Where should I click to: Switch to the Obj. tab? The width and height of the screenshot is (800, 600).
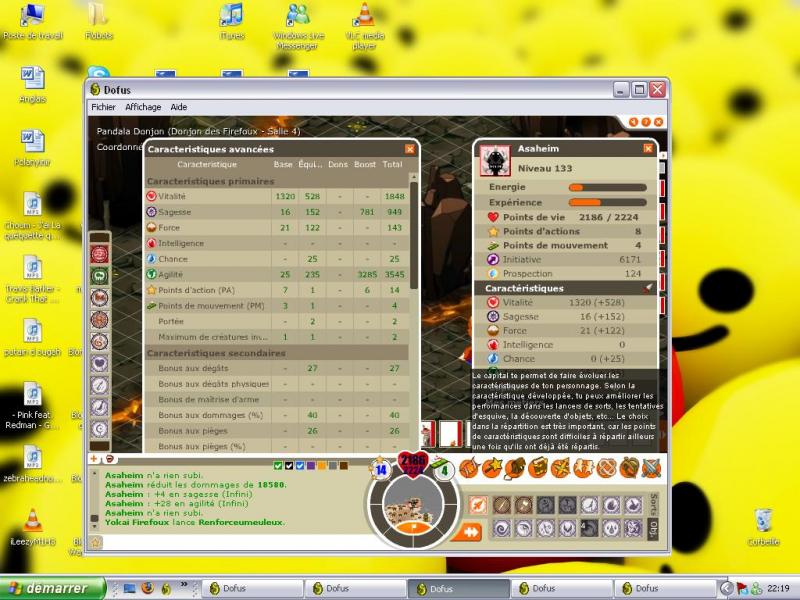[x=653, y=528]
